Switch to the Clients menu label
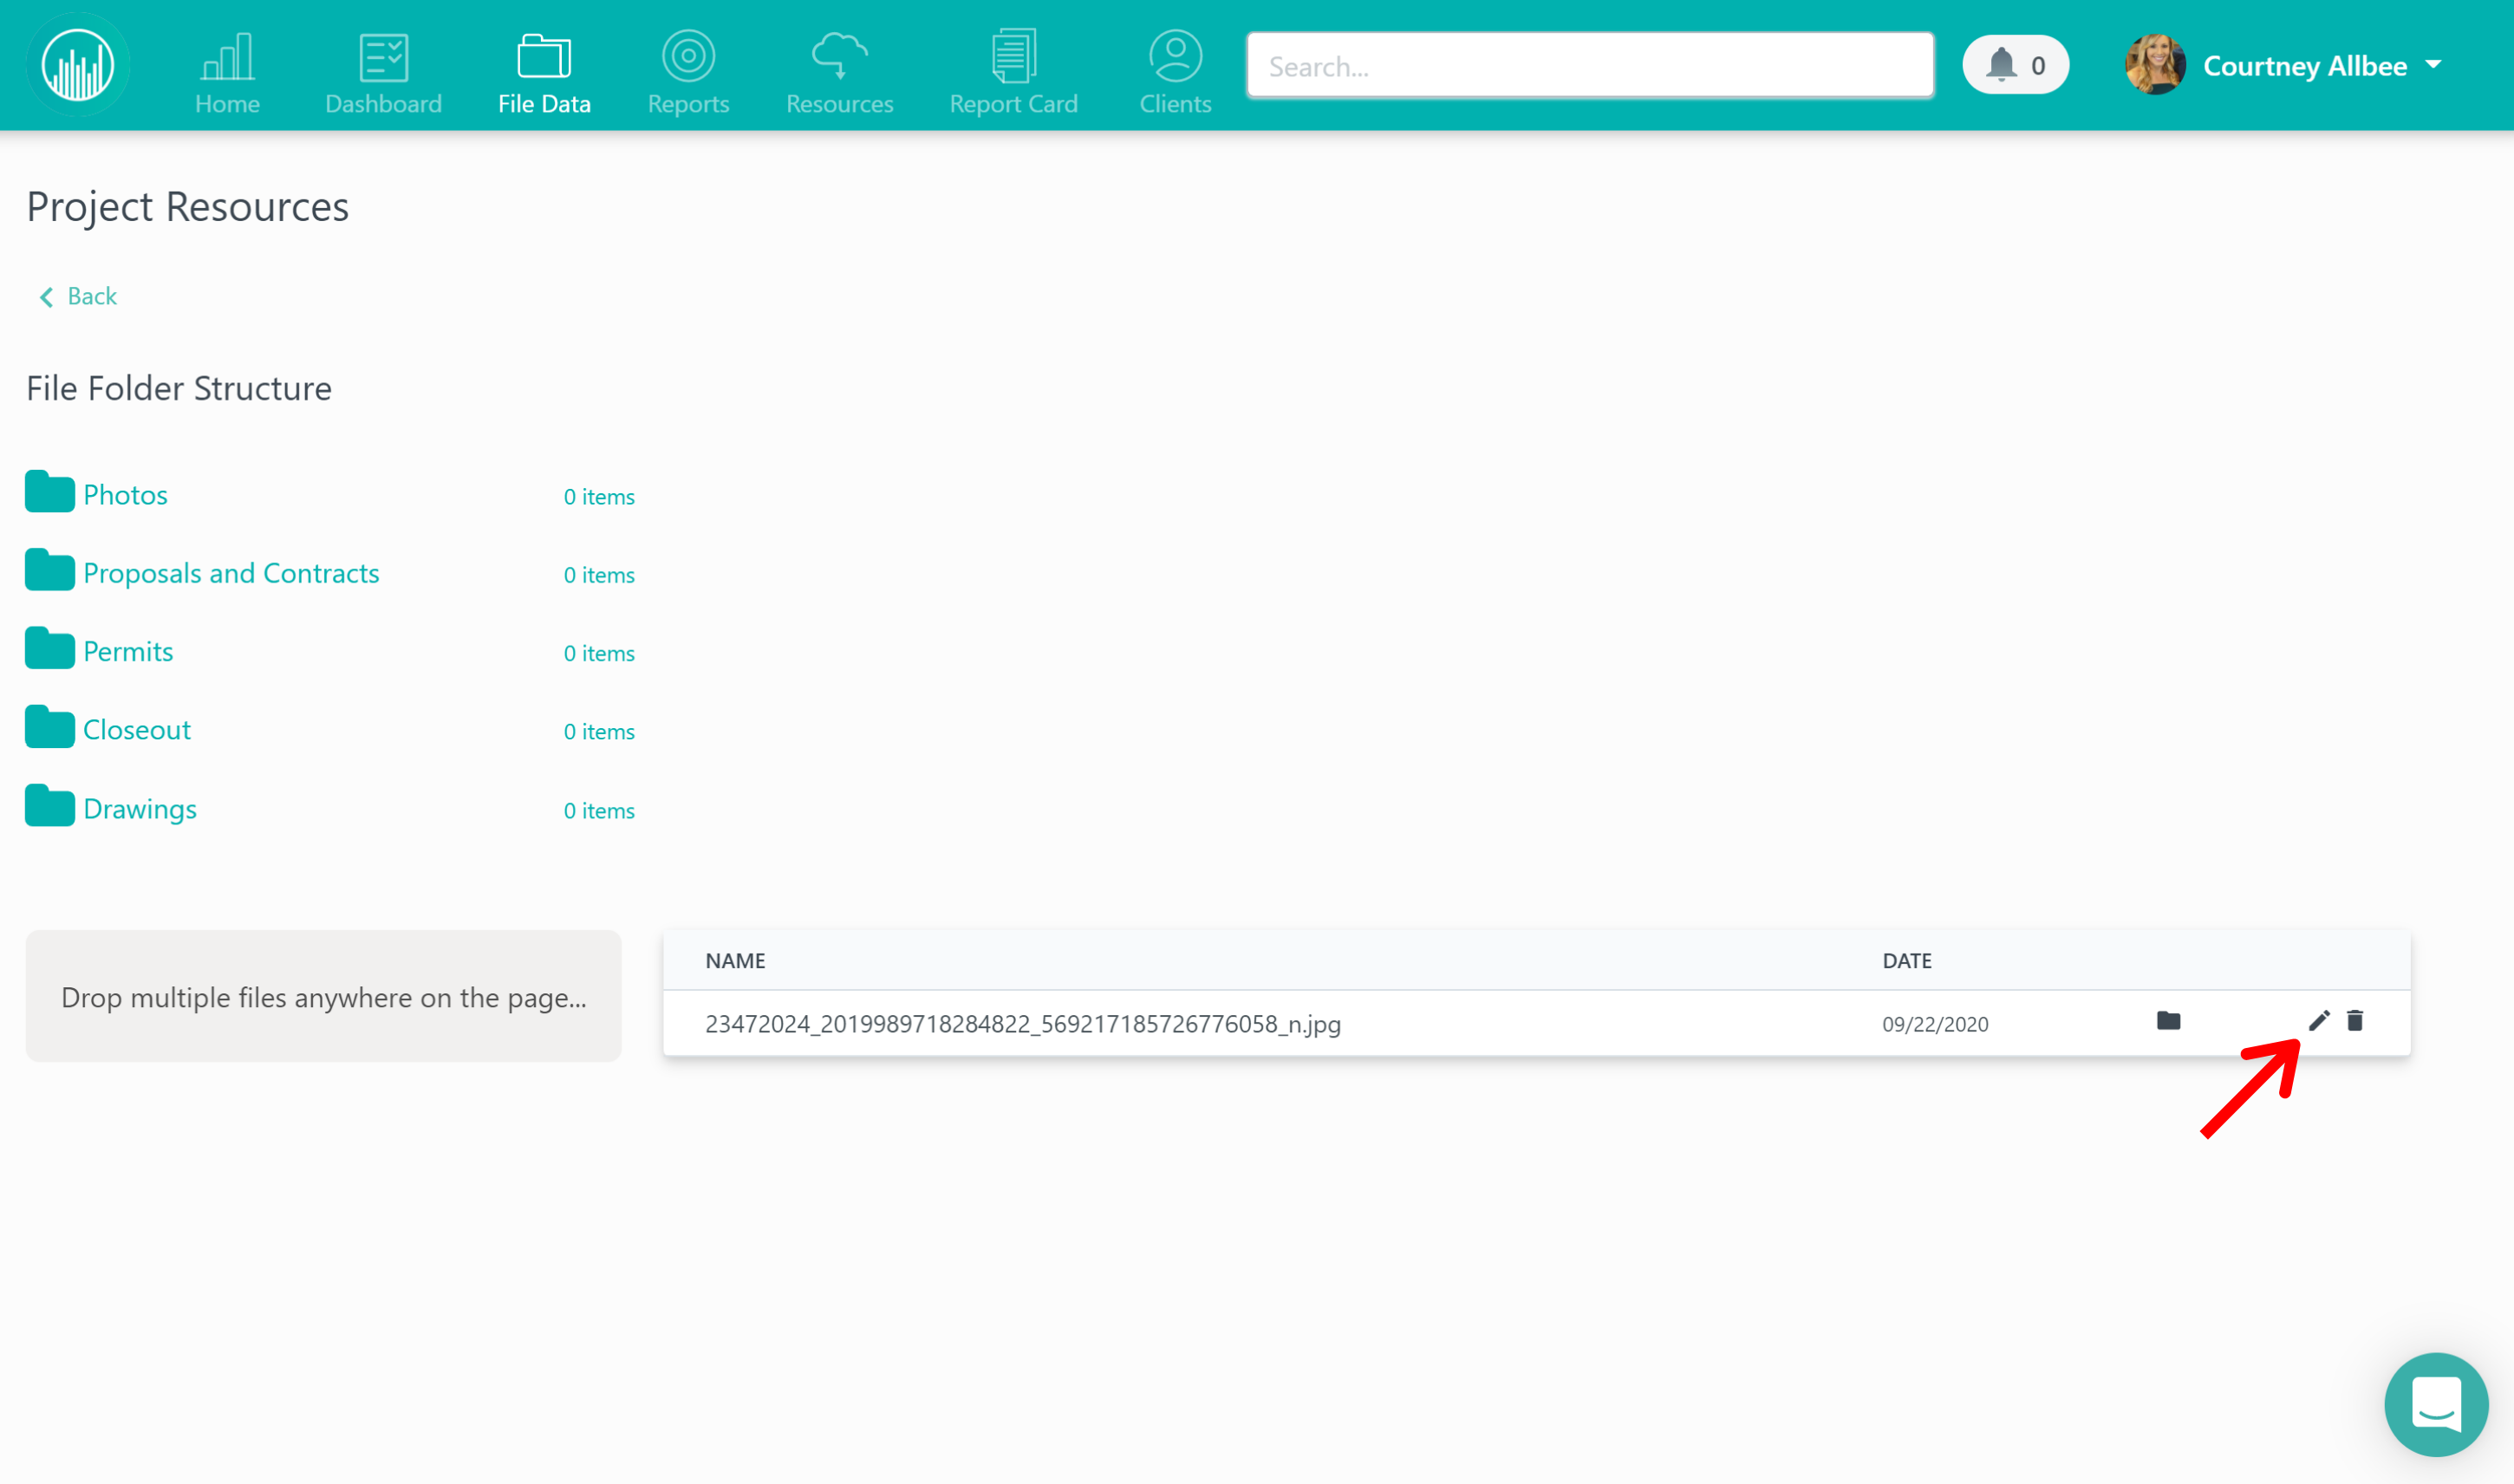This screenshot has height=1484, width=2514. coord(1175,104)
